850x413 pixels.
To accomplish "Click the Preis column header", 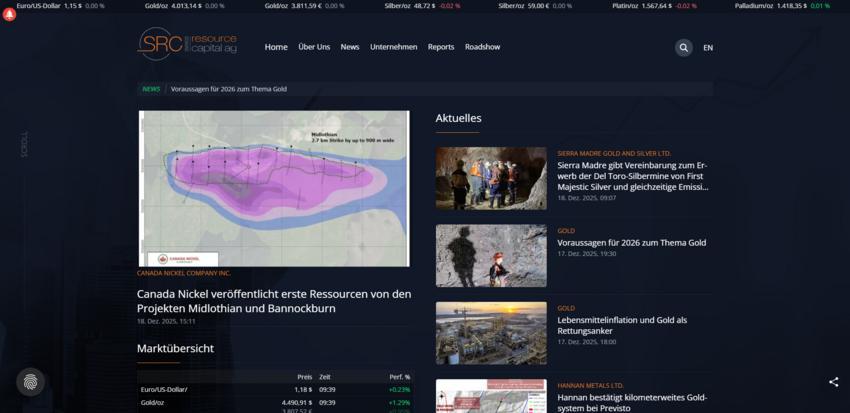I will (305, 377).
